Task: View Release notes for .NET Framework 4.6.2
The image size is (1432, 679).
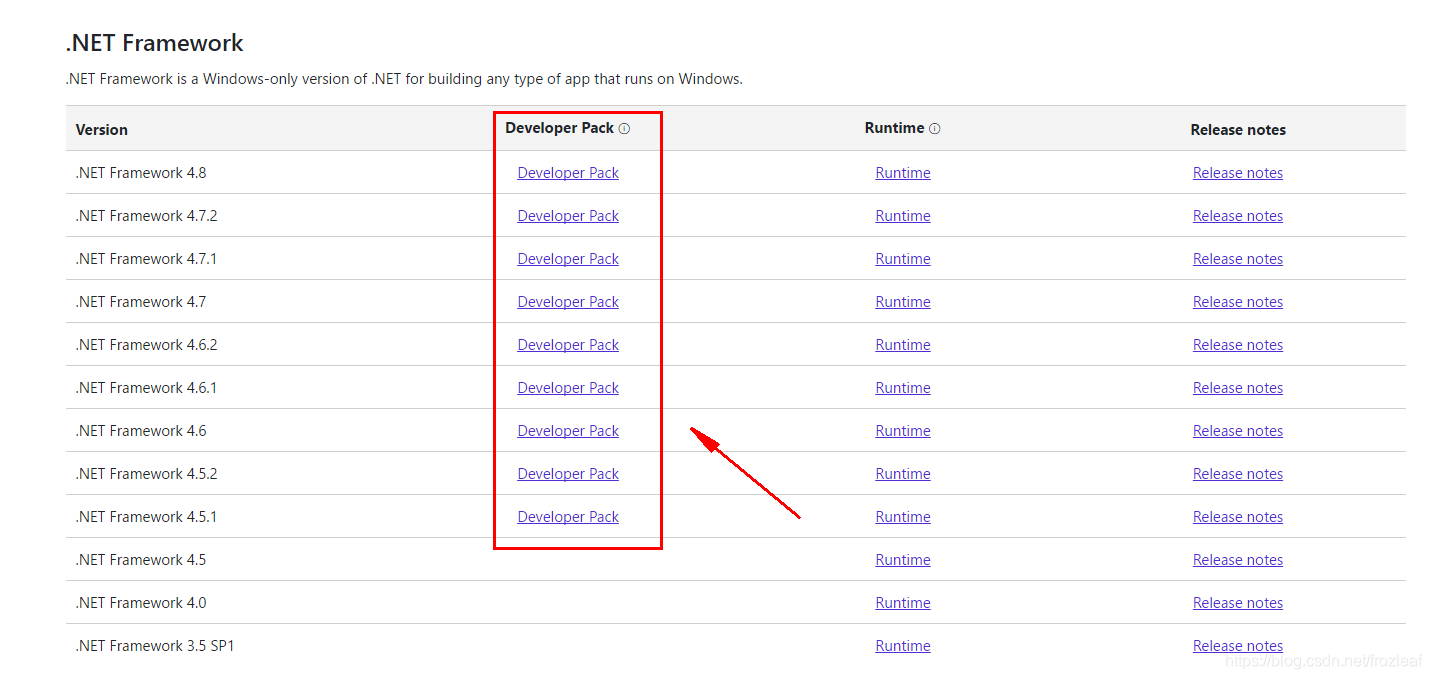Action: (1238, 345)
